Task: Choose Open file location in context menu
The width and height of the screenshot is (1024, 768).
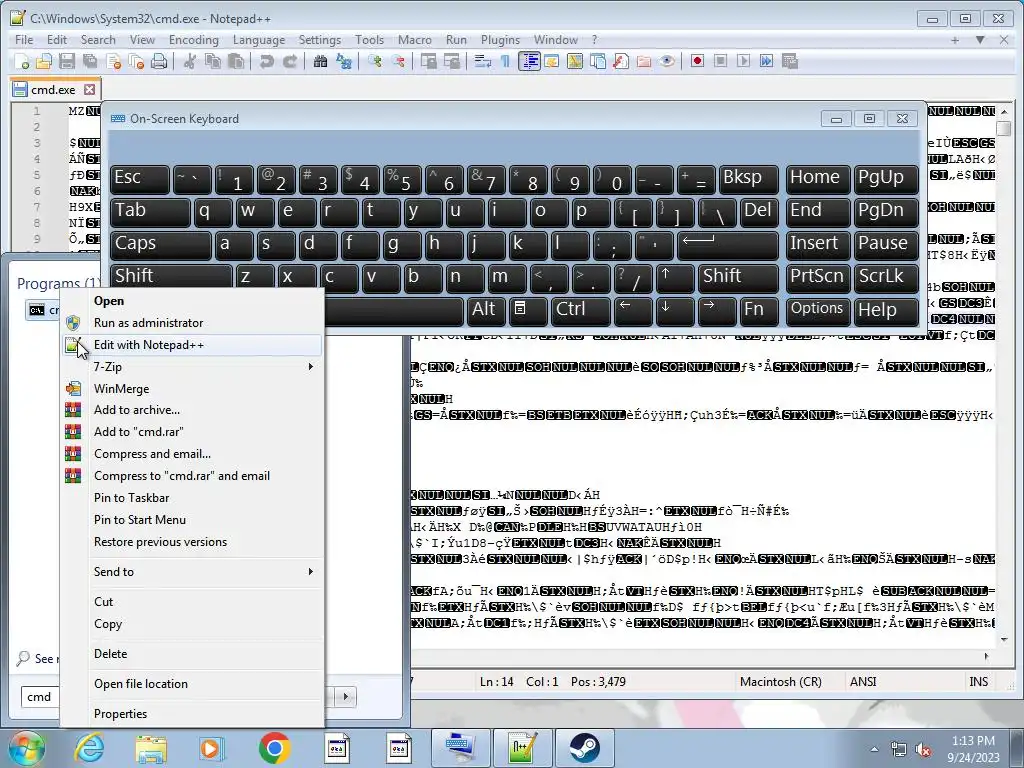Action: click(x=193, y=684)
